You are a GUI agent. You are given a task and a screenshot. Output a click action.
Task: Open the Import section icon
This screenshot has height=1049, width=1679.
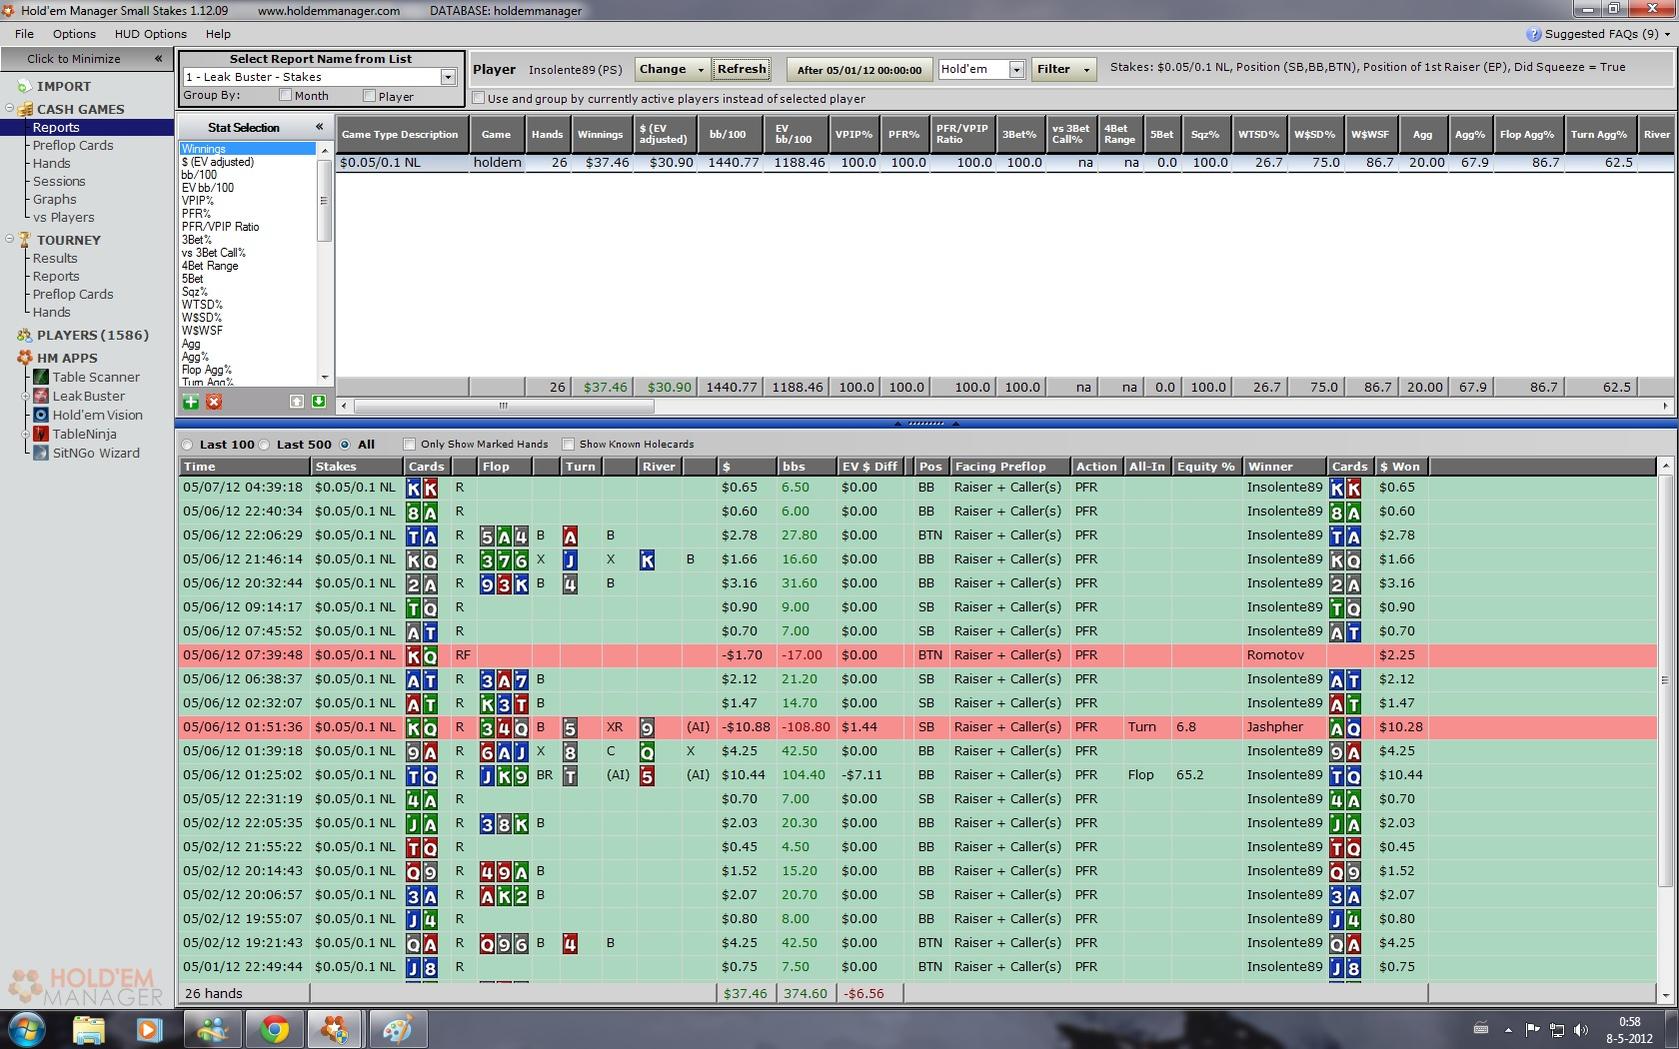click(24, 87)
